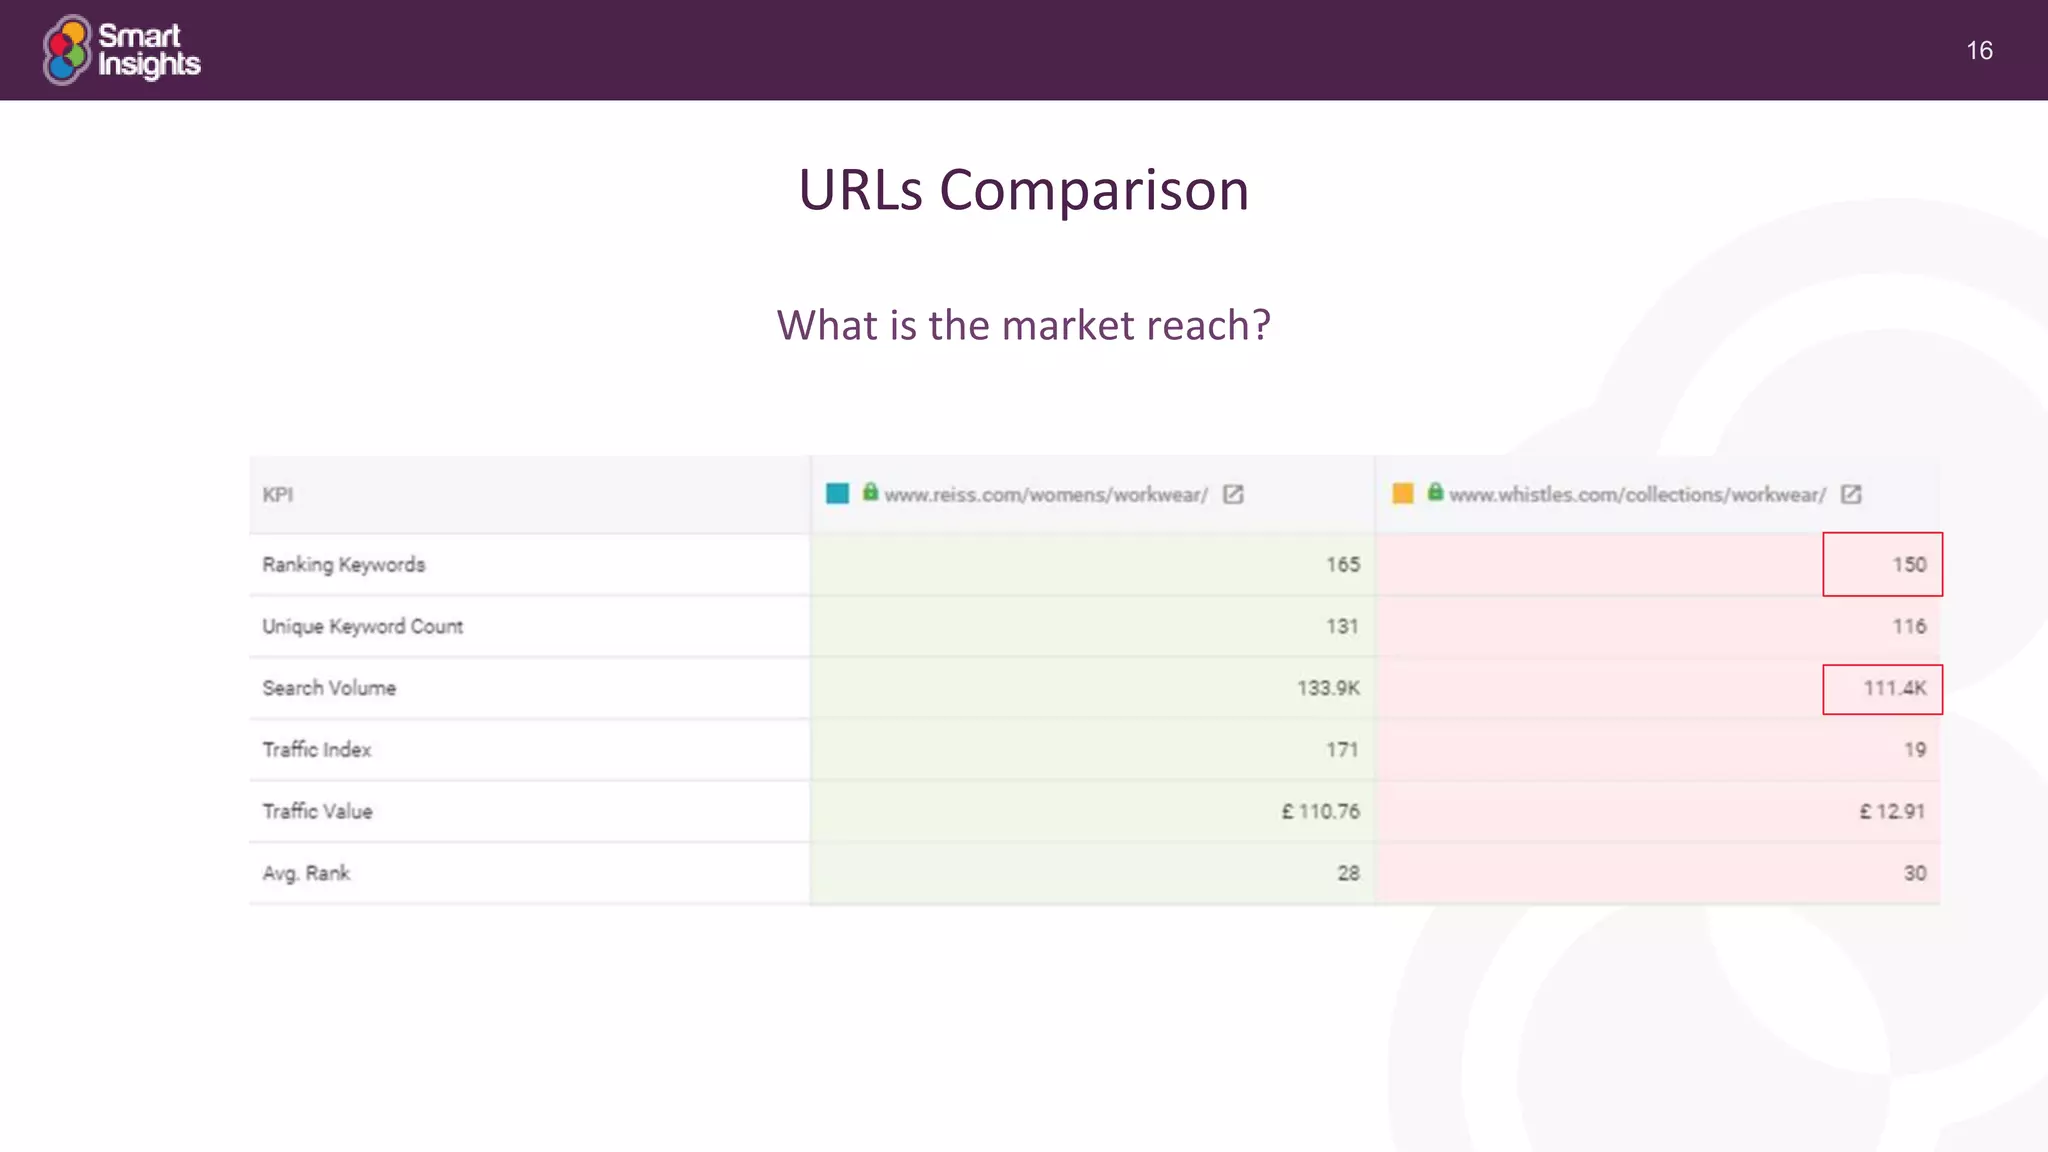Click the value 150 in whistles column
This screenshot has height=1152, width=2048.
click(x=1909, y=564)
